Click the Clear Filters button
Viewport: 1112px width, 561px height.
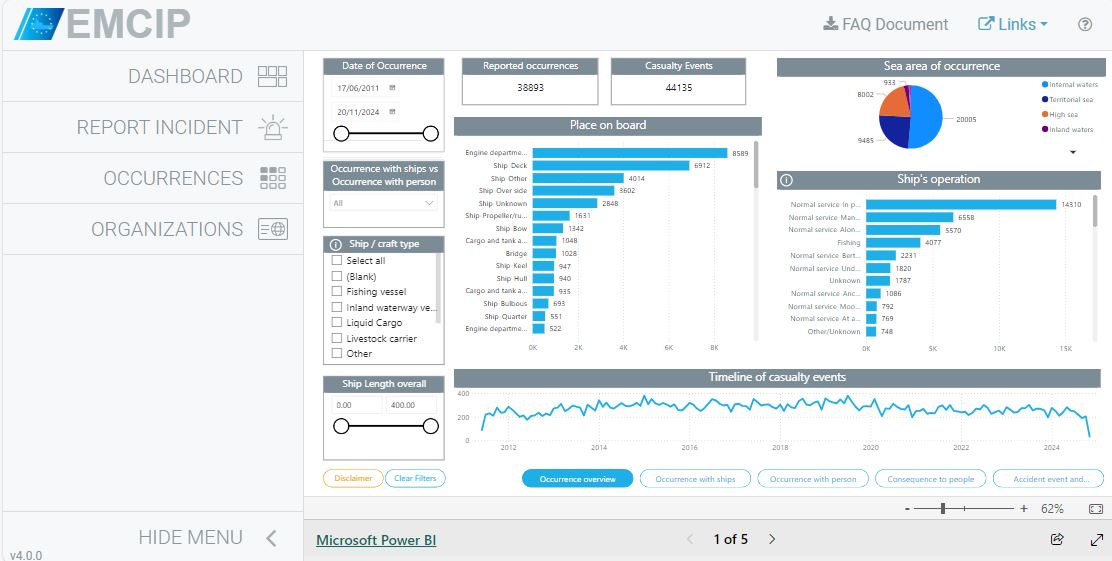[x=416, y=478]
